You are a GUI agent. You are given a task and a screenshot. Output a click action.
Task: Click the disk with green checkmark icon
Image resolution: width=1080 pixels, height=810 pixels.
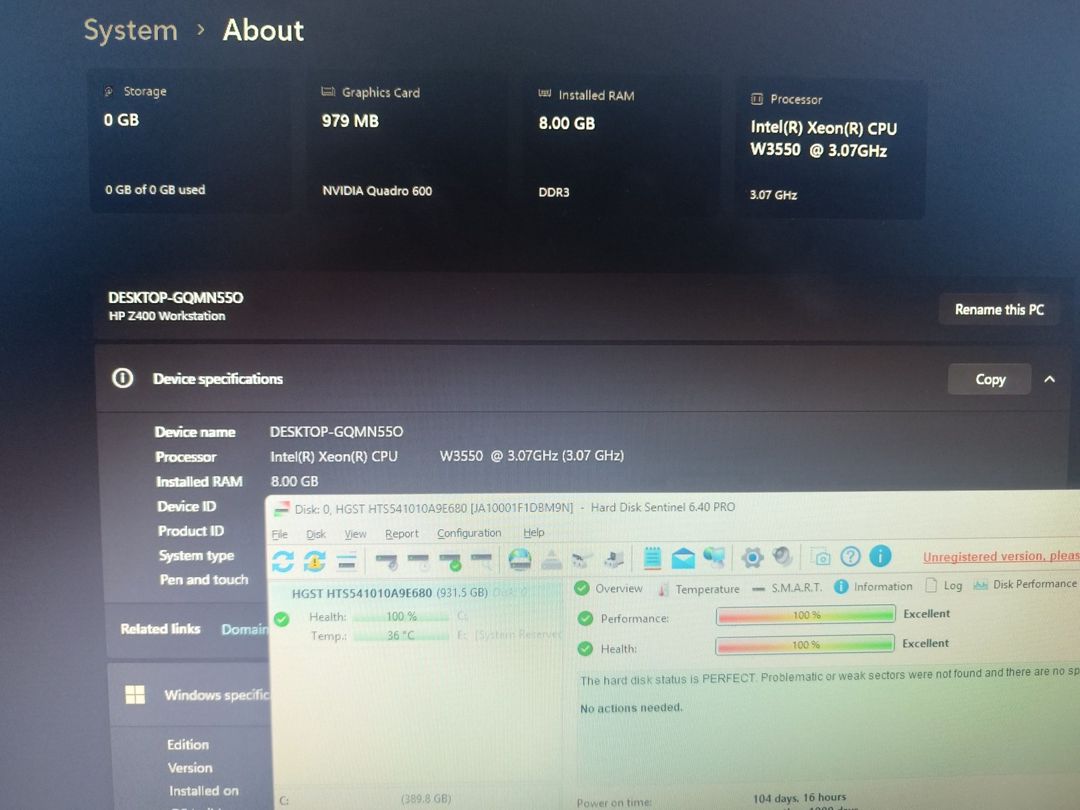point(450,561)
